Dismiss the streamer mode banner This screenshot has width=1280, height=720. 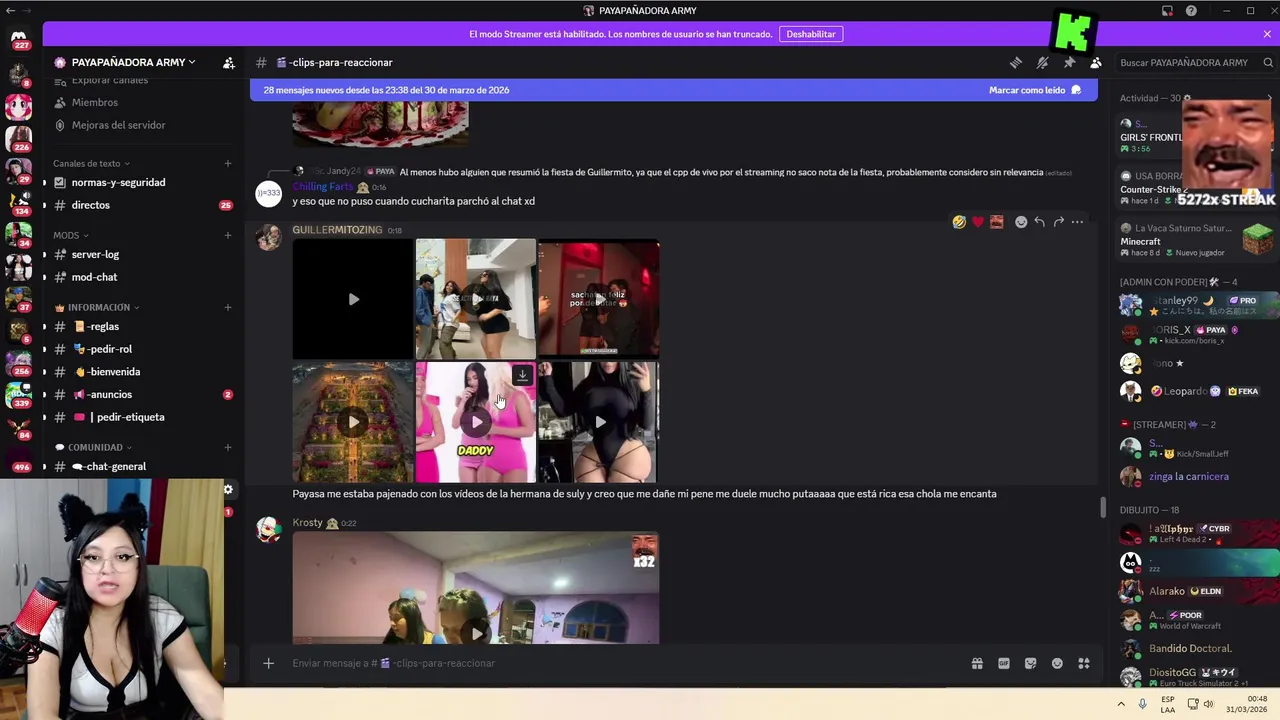pos(1267,34)
